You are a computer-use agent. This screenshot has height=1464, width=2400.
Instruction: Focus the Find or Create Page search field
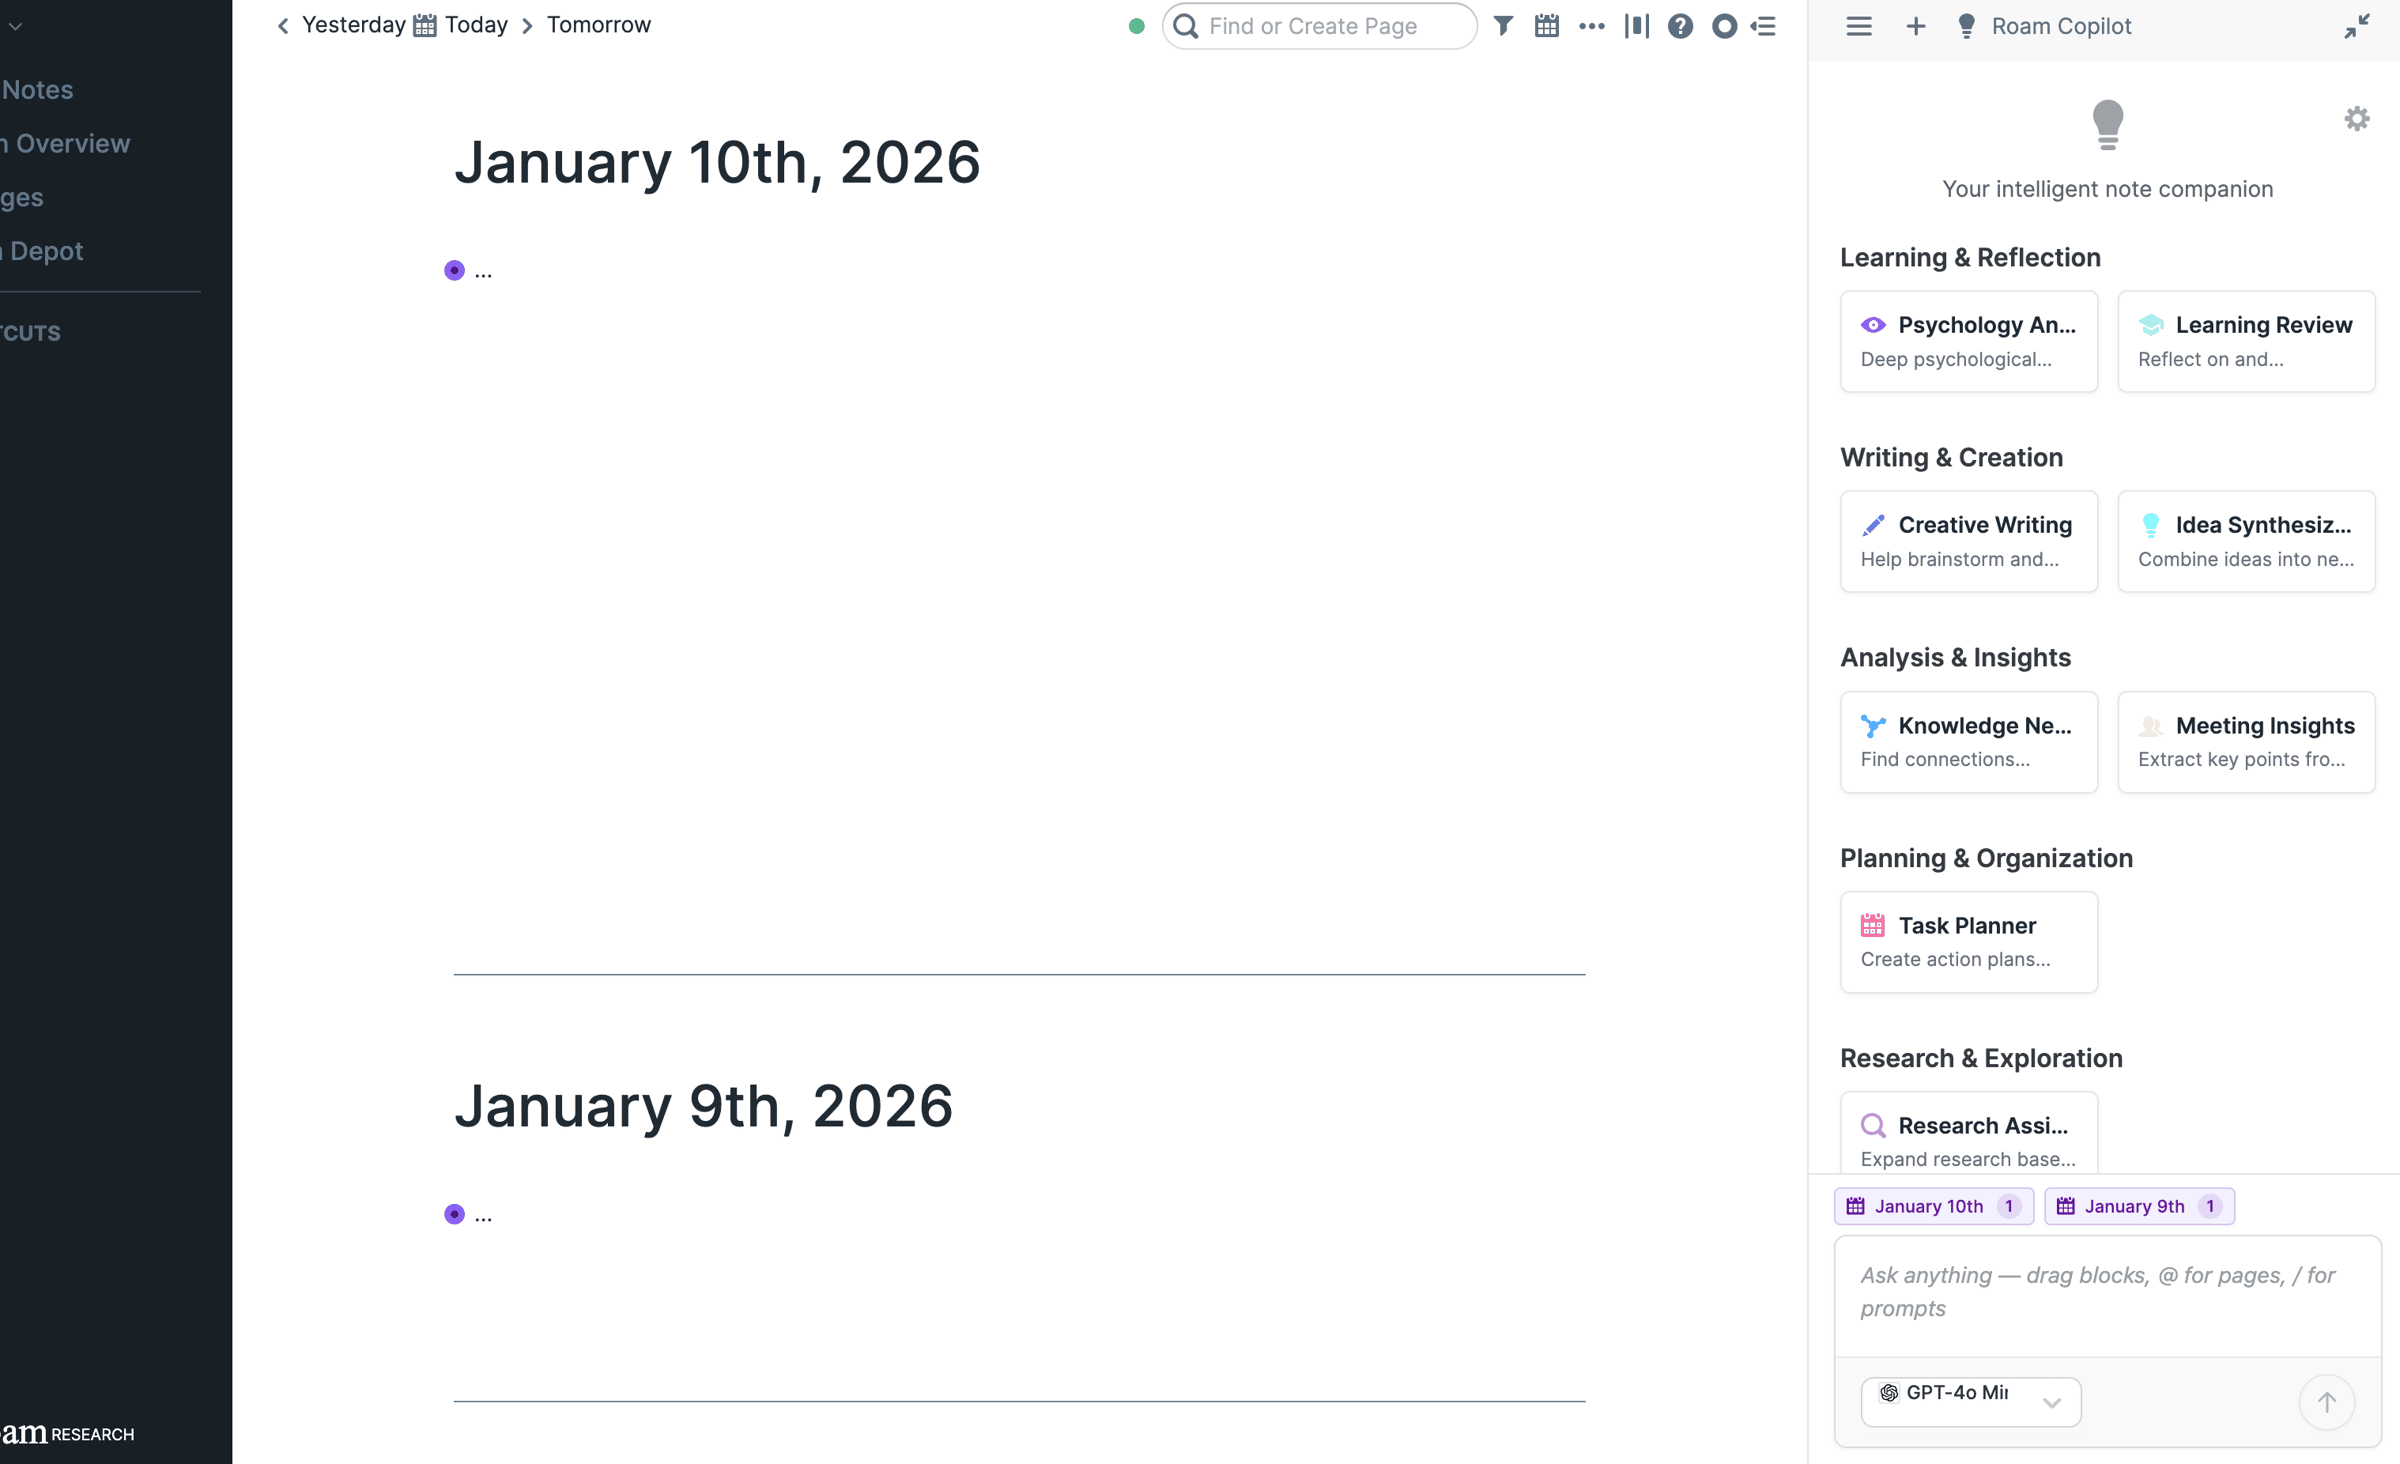click(x=1330, y=26)
